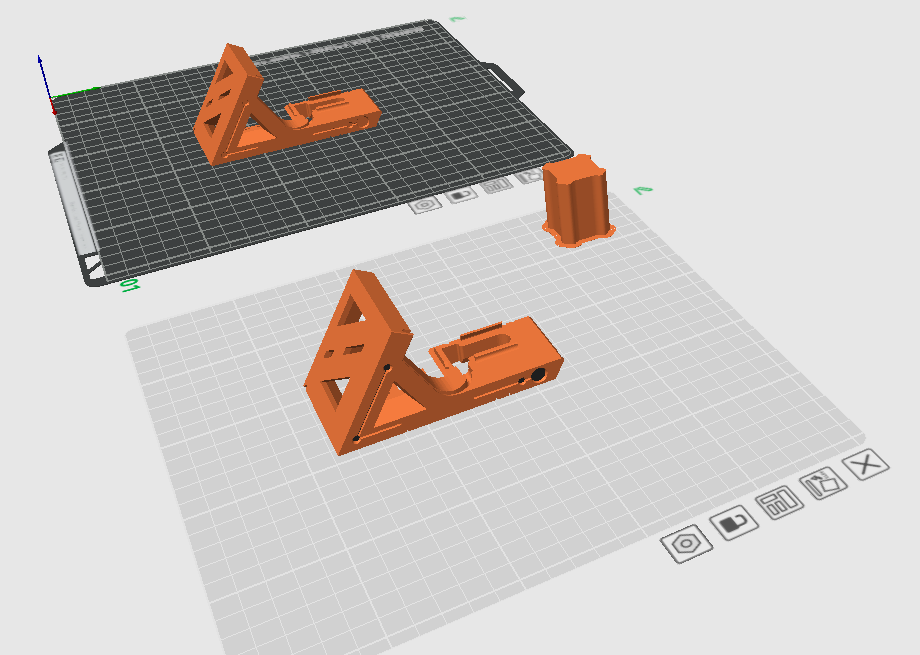
Task: Remove the light plate with its X icon
Action: click(866, 465)
